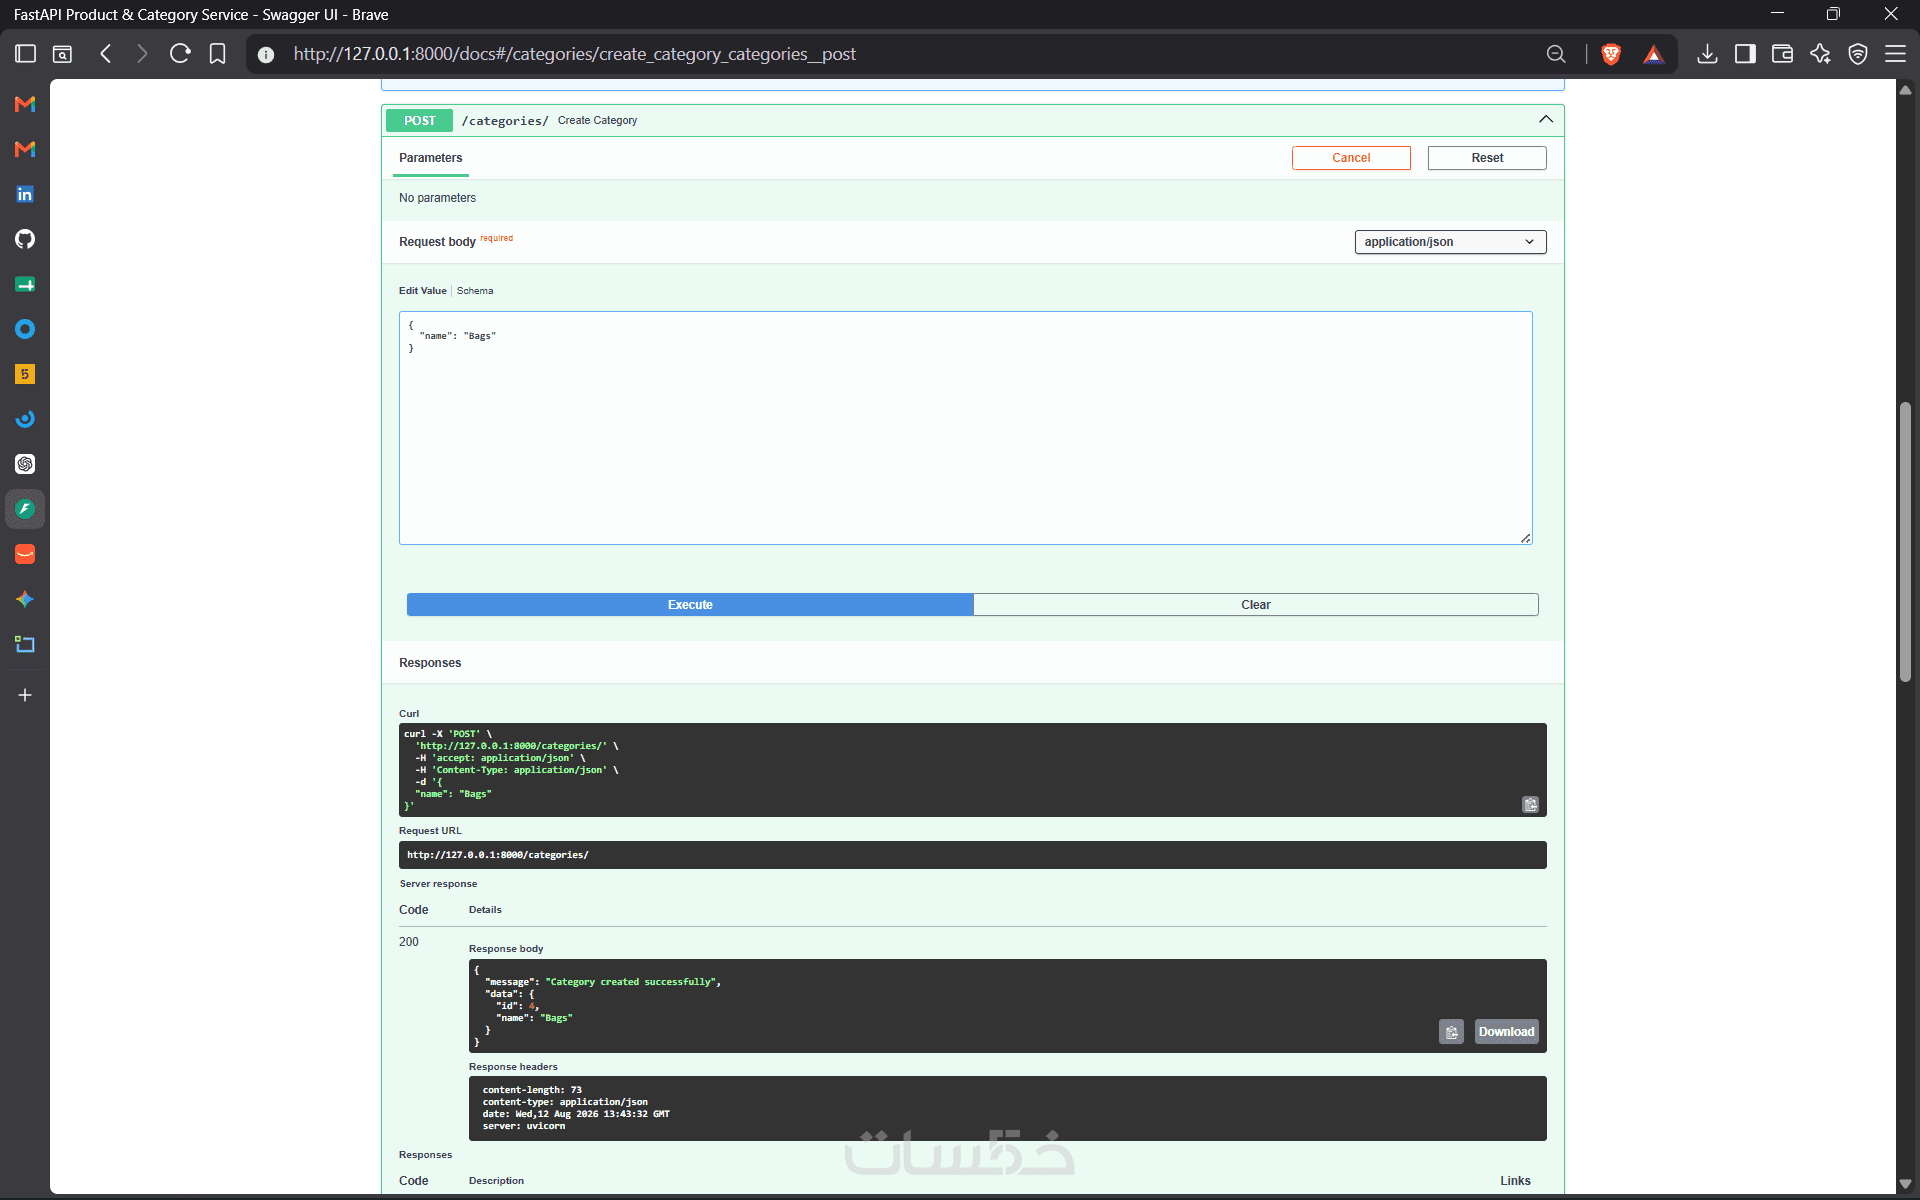The image size is (1920, 1200).
Task: Open the second Gmail sidebar shortcut
Action: pyautogui.click(x=25, y=149)
